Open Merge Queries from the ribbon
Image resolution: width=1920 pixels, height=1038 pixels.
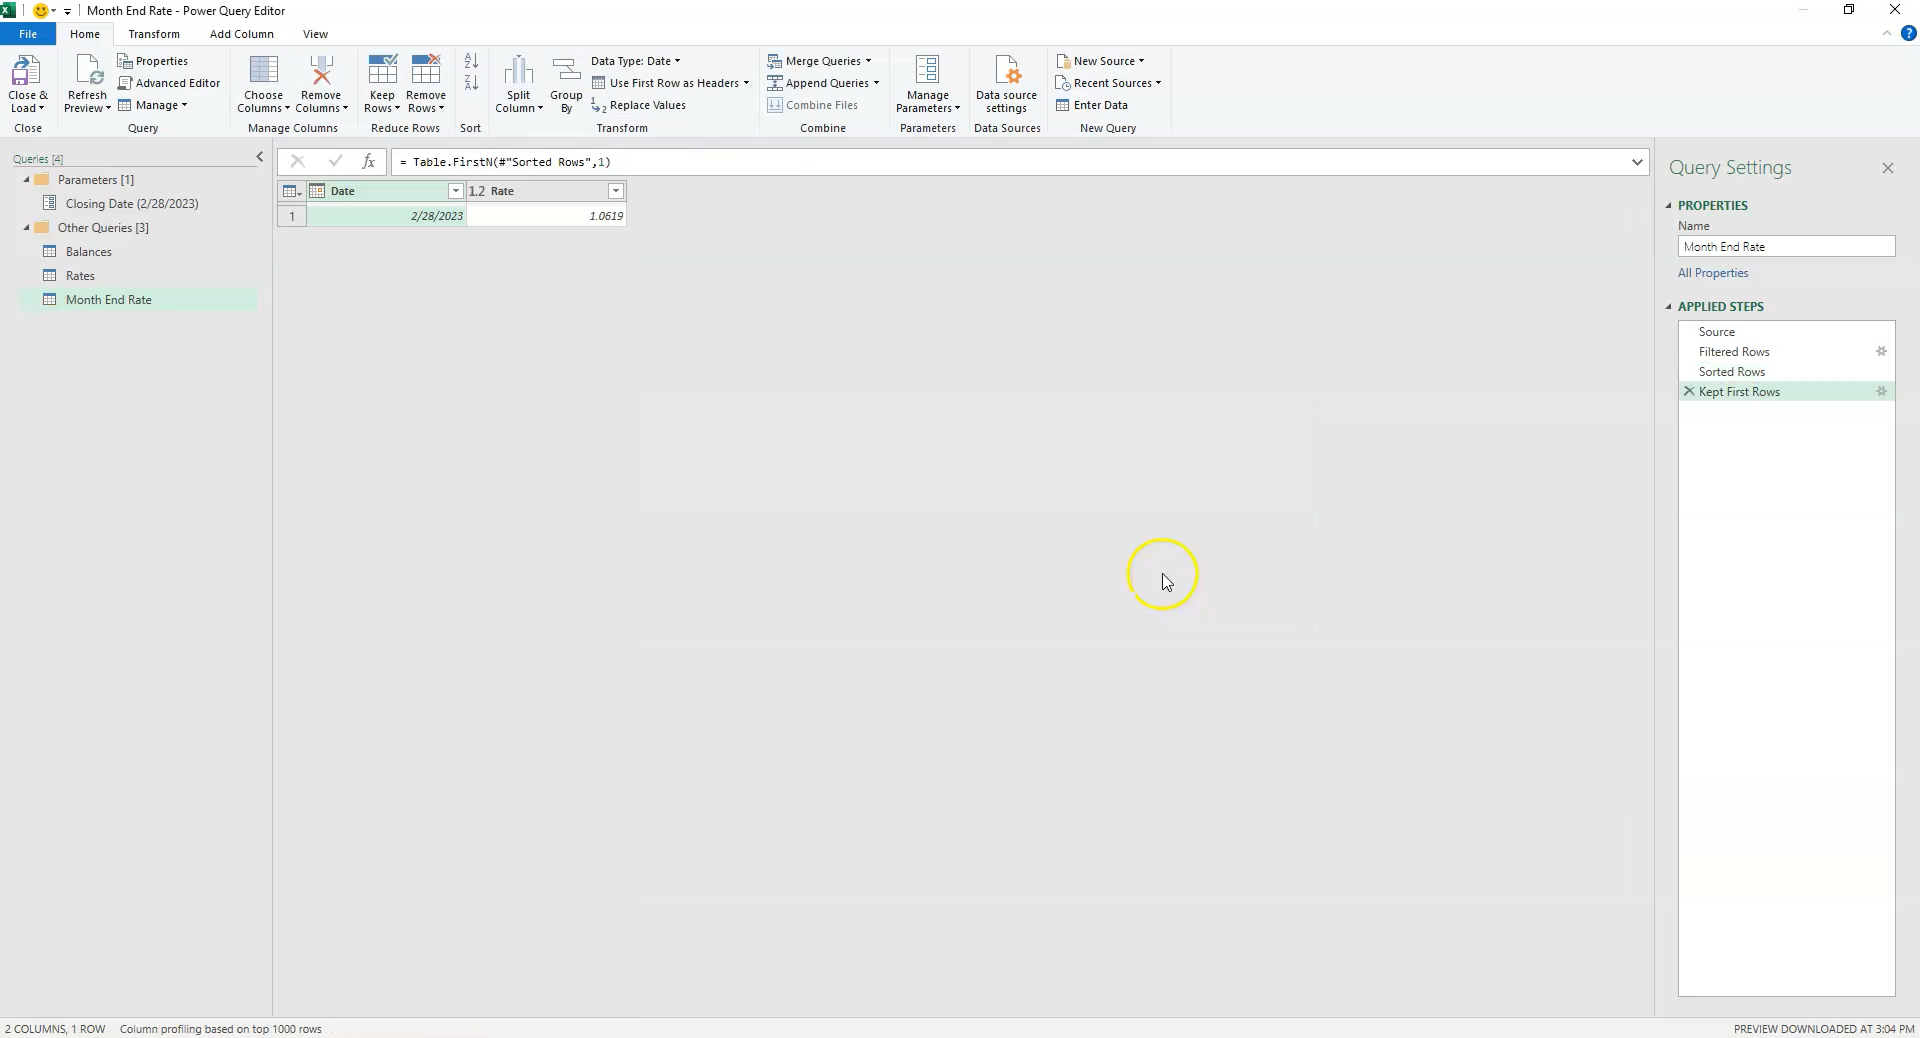(820, 60)
